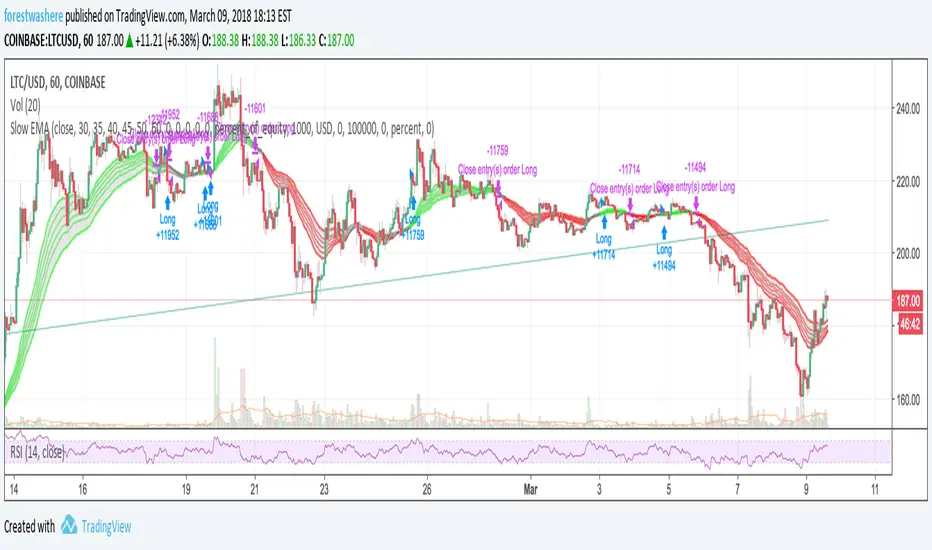
Task: Click the L:186.33 low value
Action: pyautogui.click(x=298, y=40)
